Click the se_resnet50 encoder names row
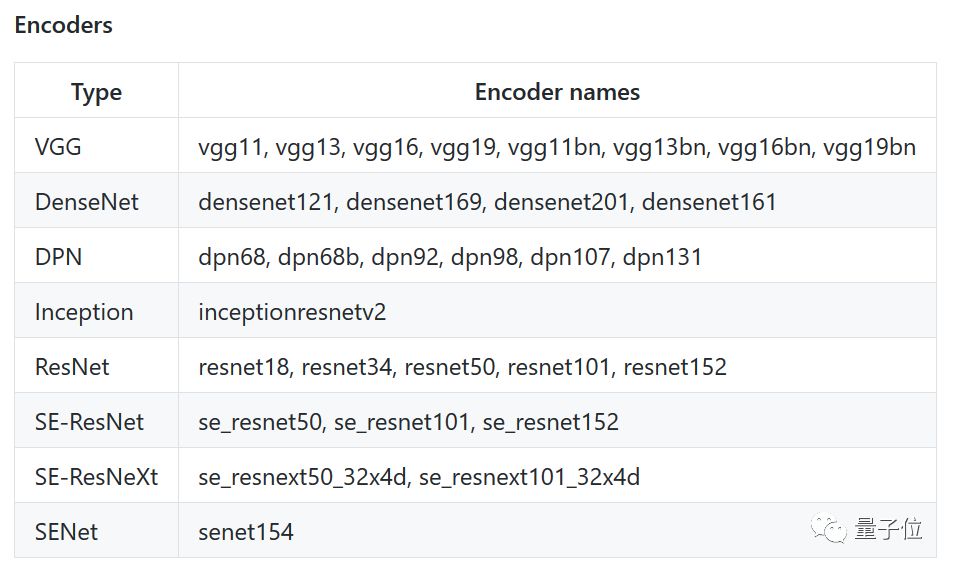Image resolution: width=953 pixels, height=570 pixels. click(x=408, y=422)
